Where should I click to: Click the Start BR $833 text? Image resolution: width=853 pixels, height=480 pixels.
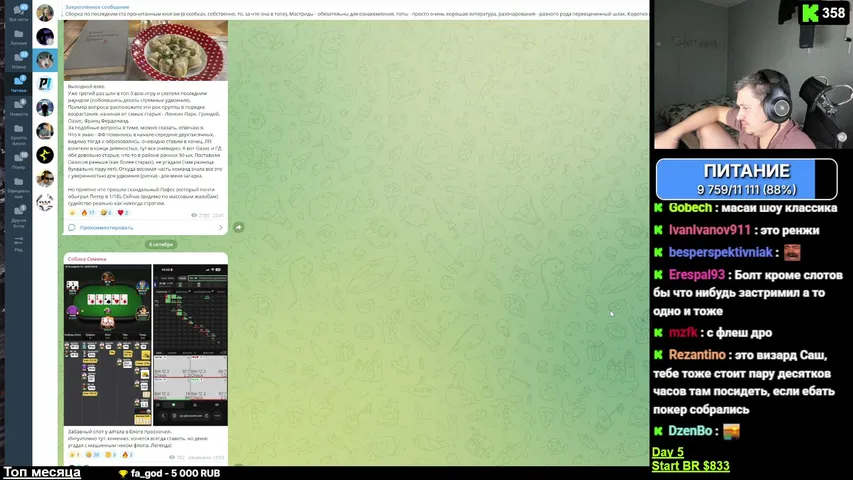click(x=690, y=466)
